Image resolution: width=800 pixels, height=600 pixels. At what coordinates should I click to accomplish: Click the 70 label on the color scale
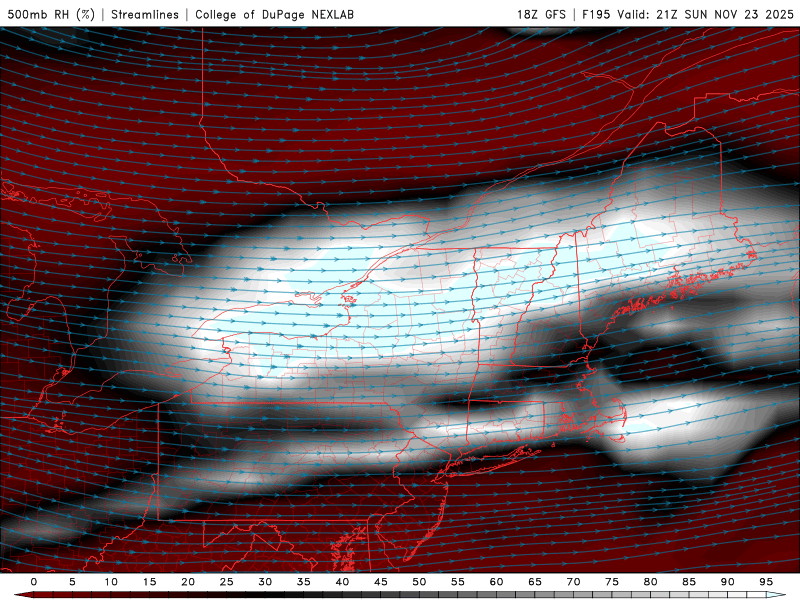573,582
